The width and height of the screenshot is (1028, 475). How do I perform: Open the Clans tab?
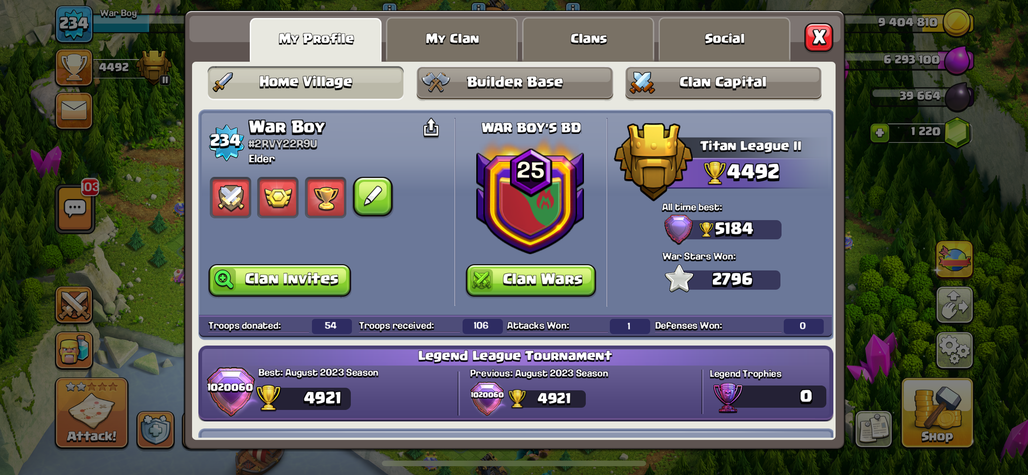588,39
